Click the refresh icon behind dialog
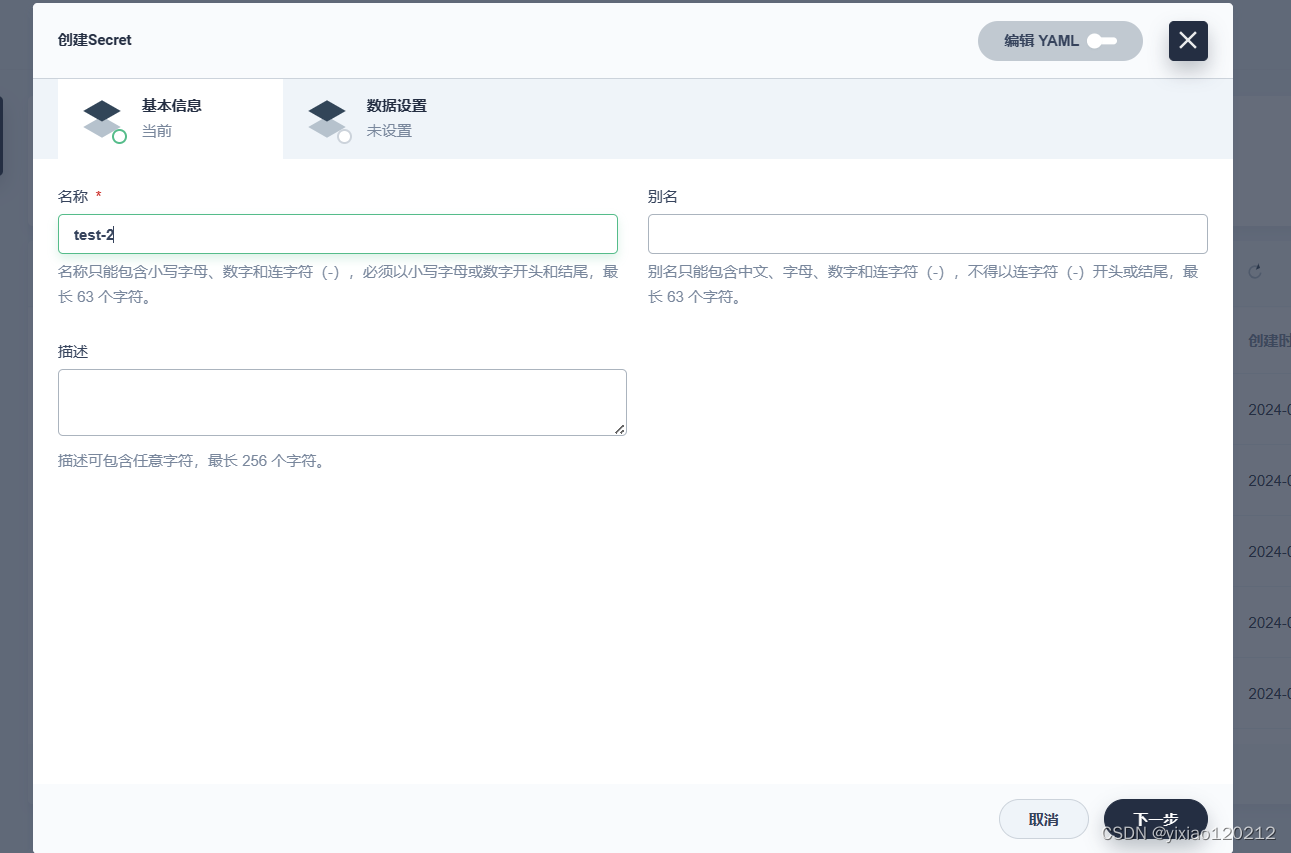The height and width of the screenshot is (853, 1291). [1255, 271]
